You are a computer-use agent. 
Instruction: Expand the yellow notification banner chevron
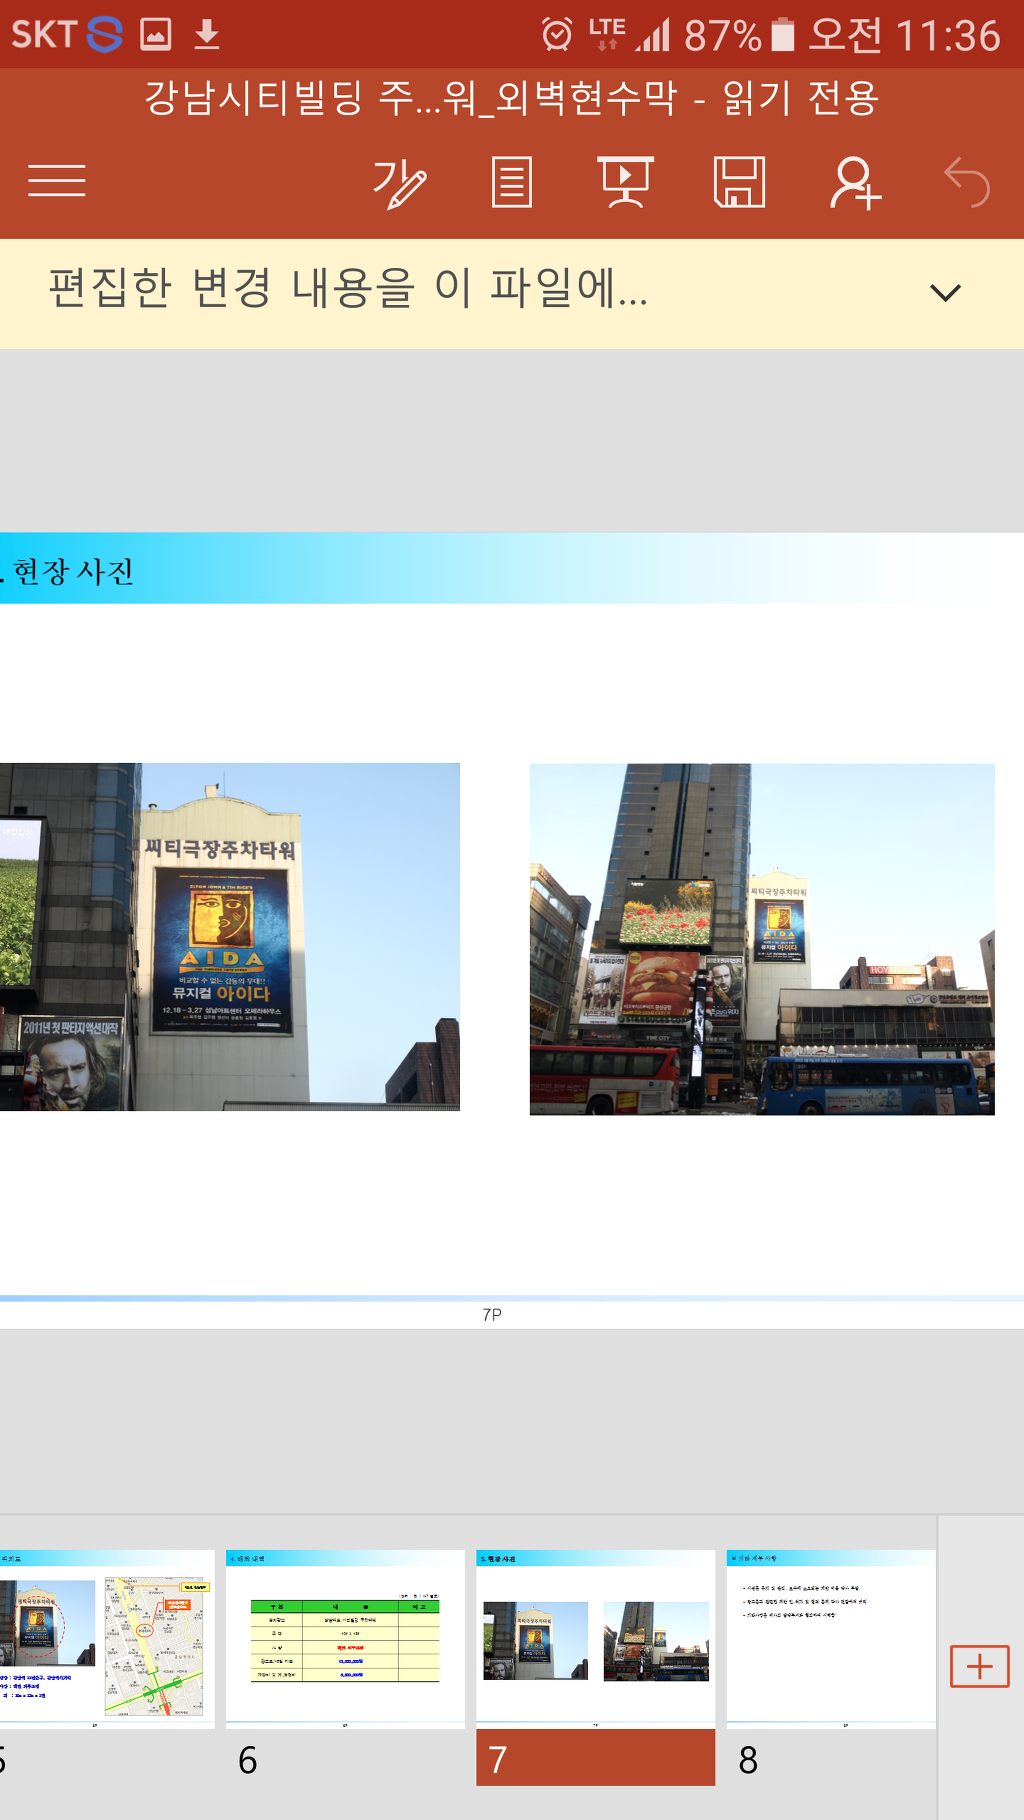[x=945, y=293]
